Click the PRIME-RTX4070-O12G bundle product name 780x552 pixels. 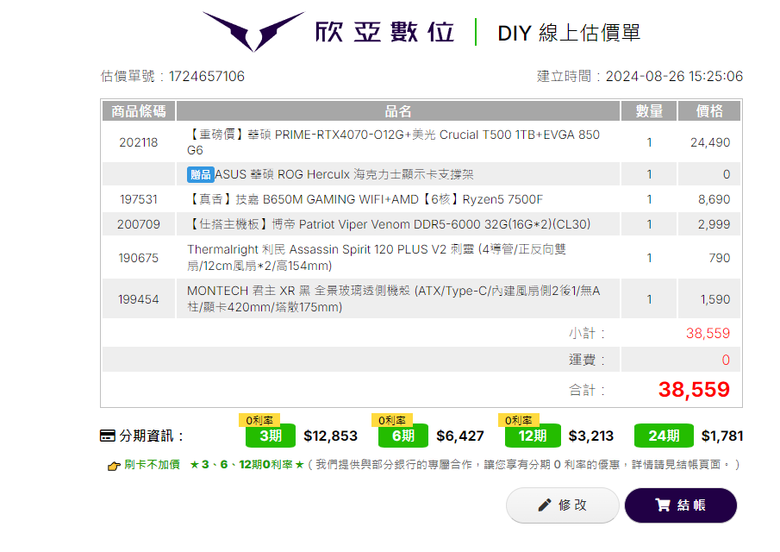(393, 142)
